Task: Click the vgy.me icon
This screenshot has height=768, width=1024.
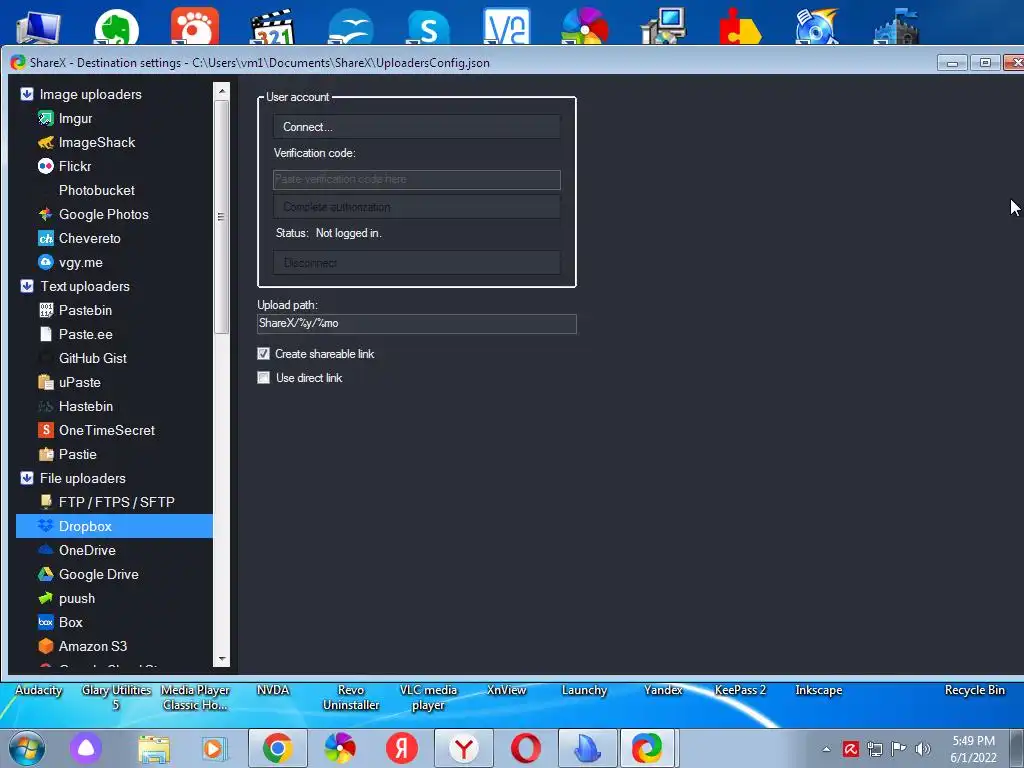Action: point(45,262)
